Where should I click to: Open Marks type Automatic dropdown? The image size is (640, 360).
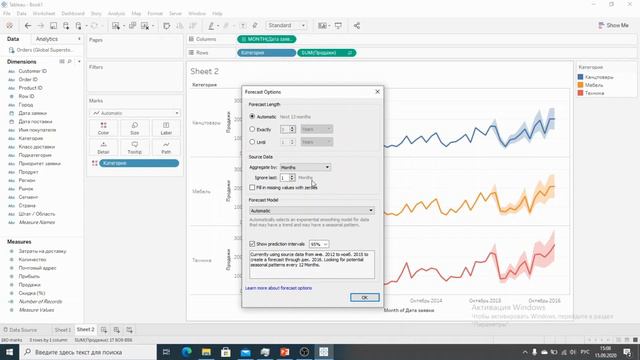tap(135, 113)
